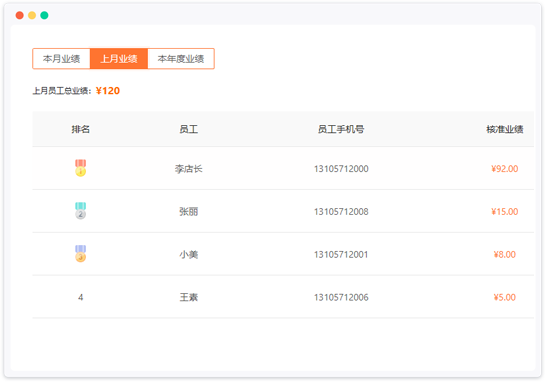
Task: Click the gold first-place medal icon
Action: tap(81, 168)
